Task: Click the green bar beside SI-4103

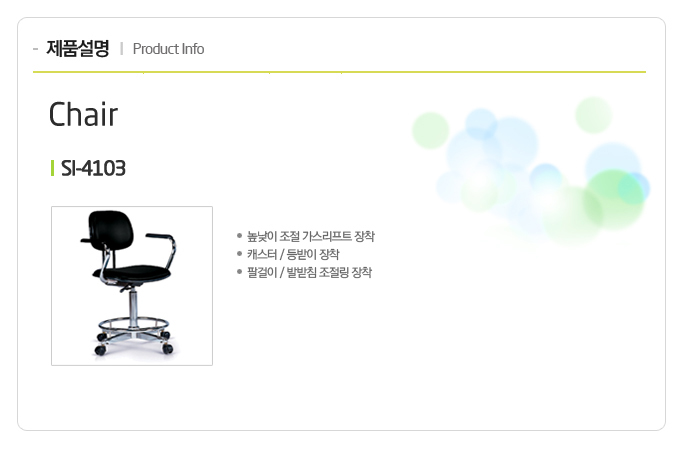Action: coord(52,168)
